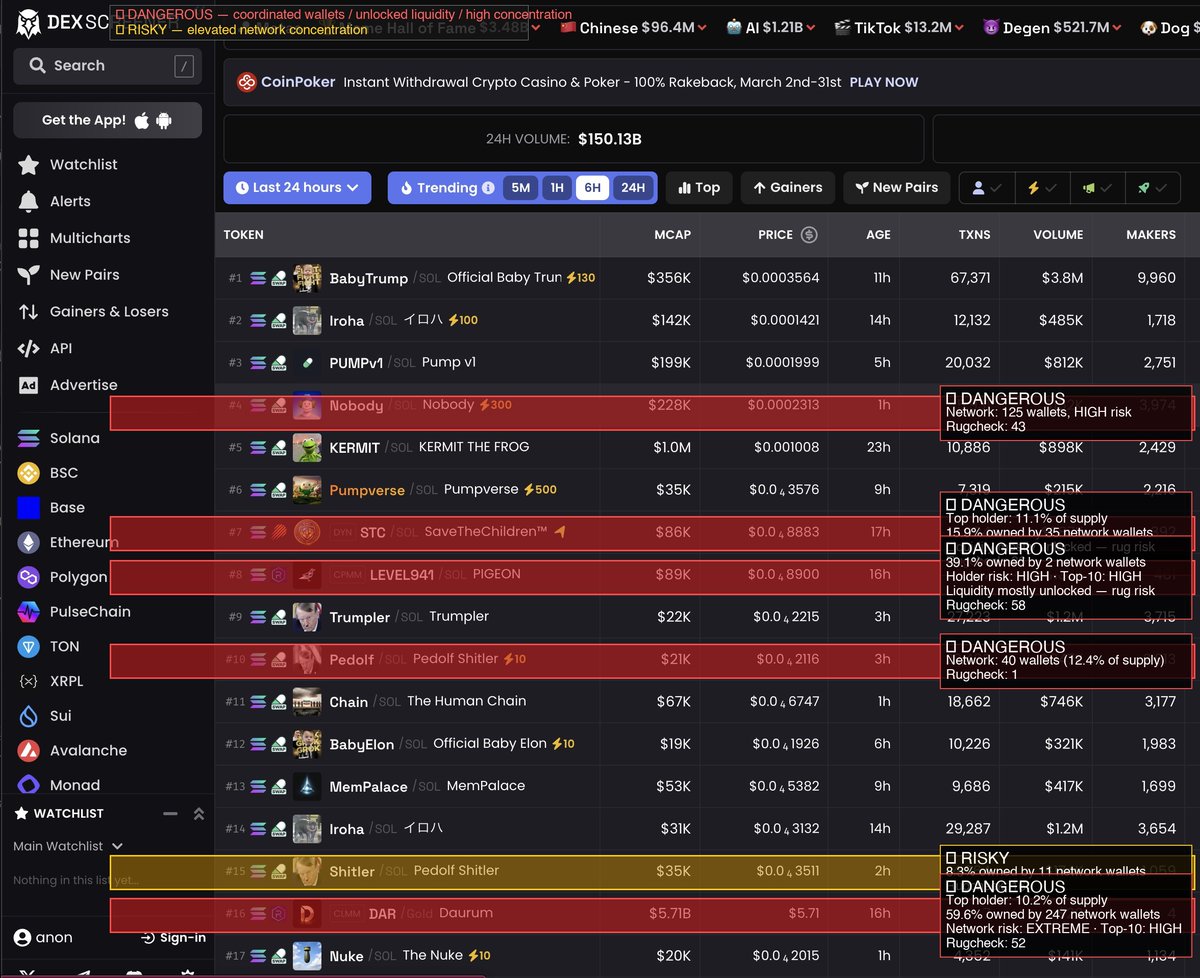Open the TikTok category dropdown
Image resolution: width=1200 pixels, height=978 pixels.
(x=899, y=28)
